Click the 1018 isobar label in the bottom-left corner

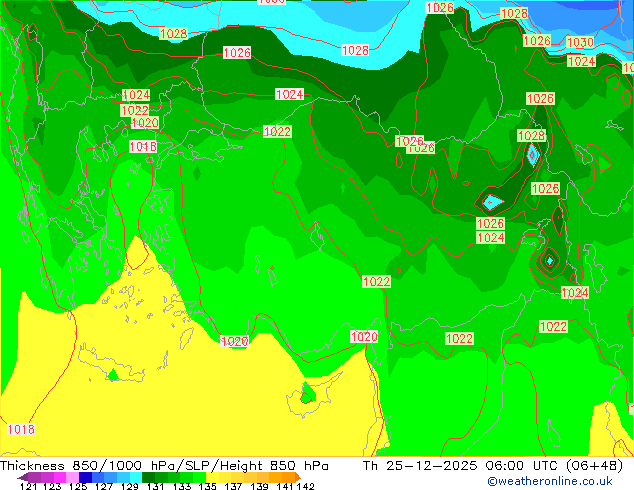pyautogui.click(x=21, y=429)
